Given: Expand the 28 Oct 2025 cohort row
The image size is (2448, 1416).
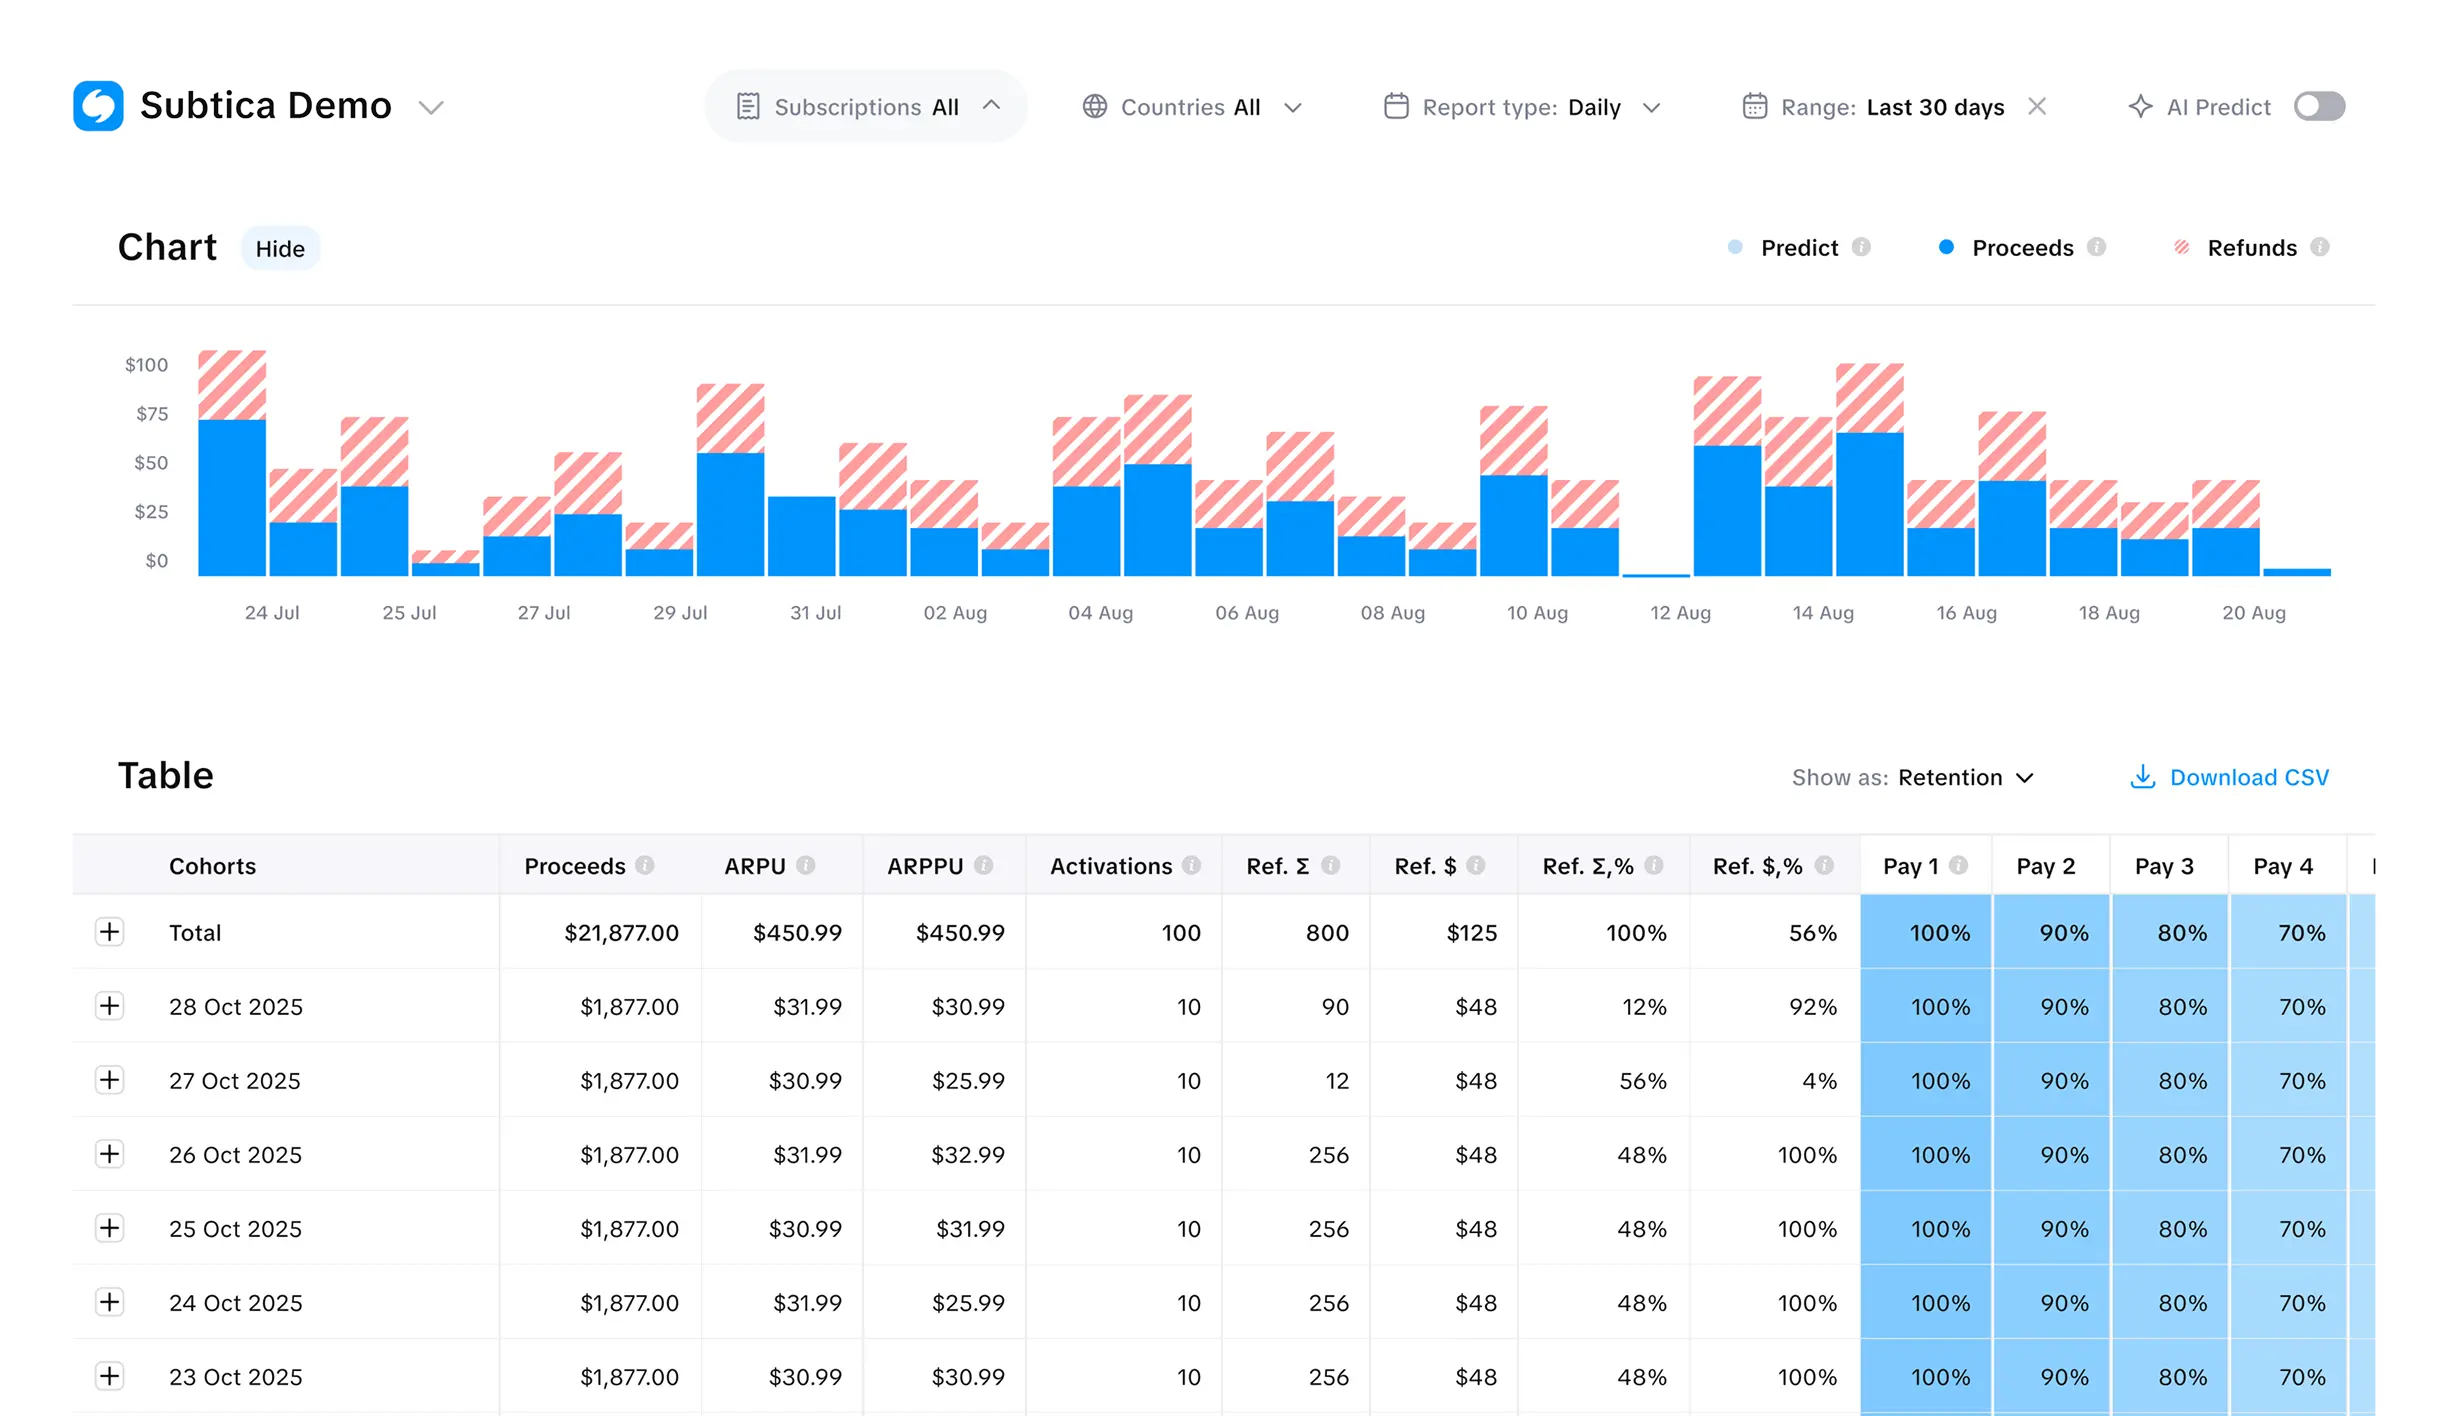Looking at the screenshot, I should tap(110, 1006).
